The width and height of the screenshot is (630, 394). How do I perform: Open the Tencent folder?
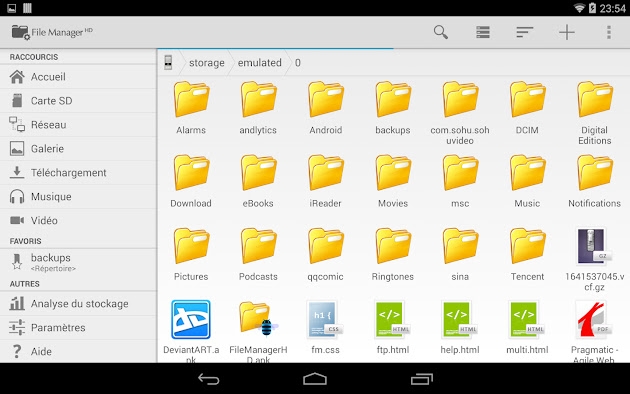(527, 254)
